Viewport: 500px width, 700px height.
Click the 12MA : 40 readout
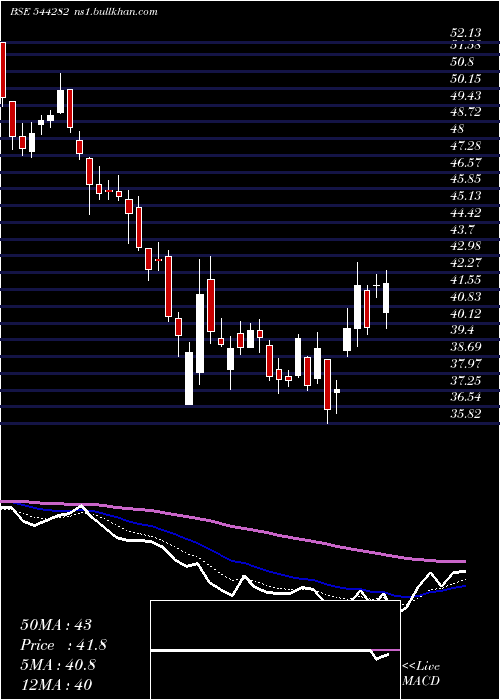[x=56, y=684]
